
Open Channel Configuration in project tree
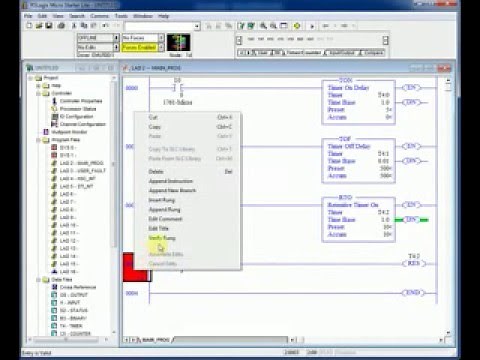(x=82, y=124)
